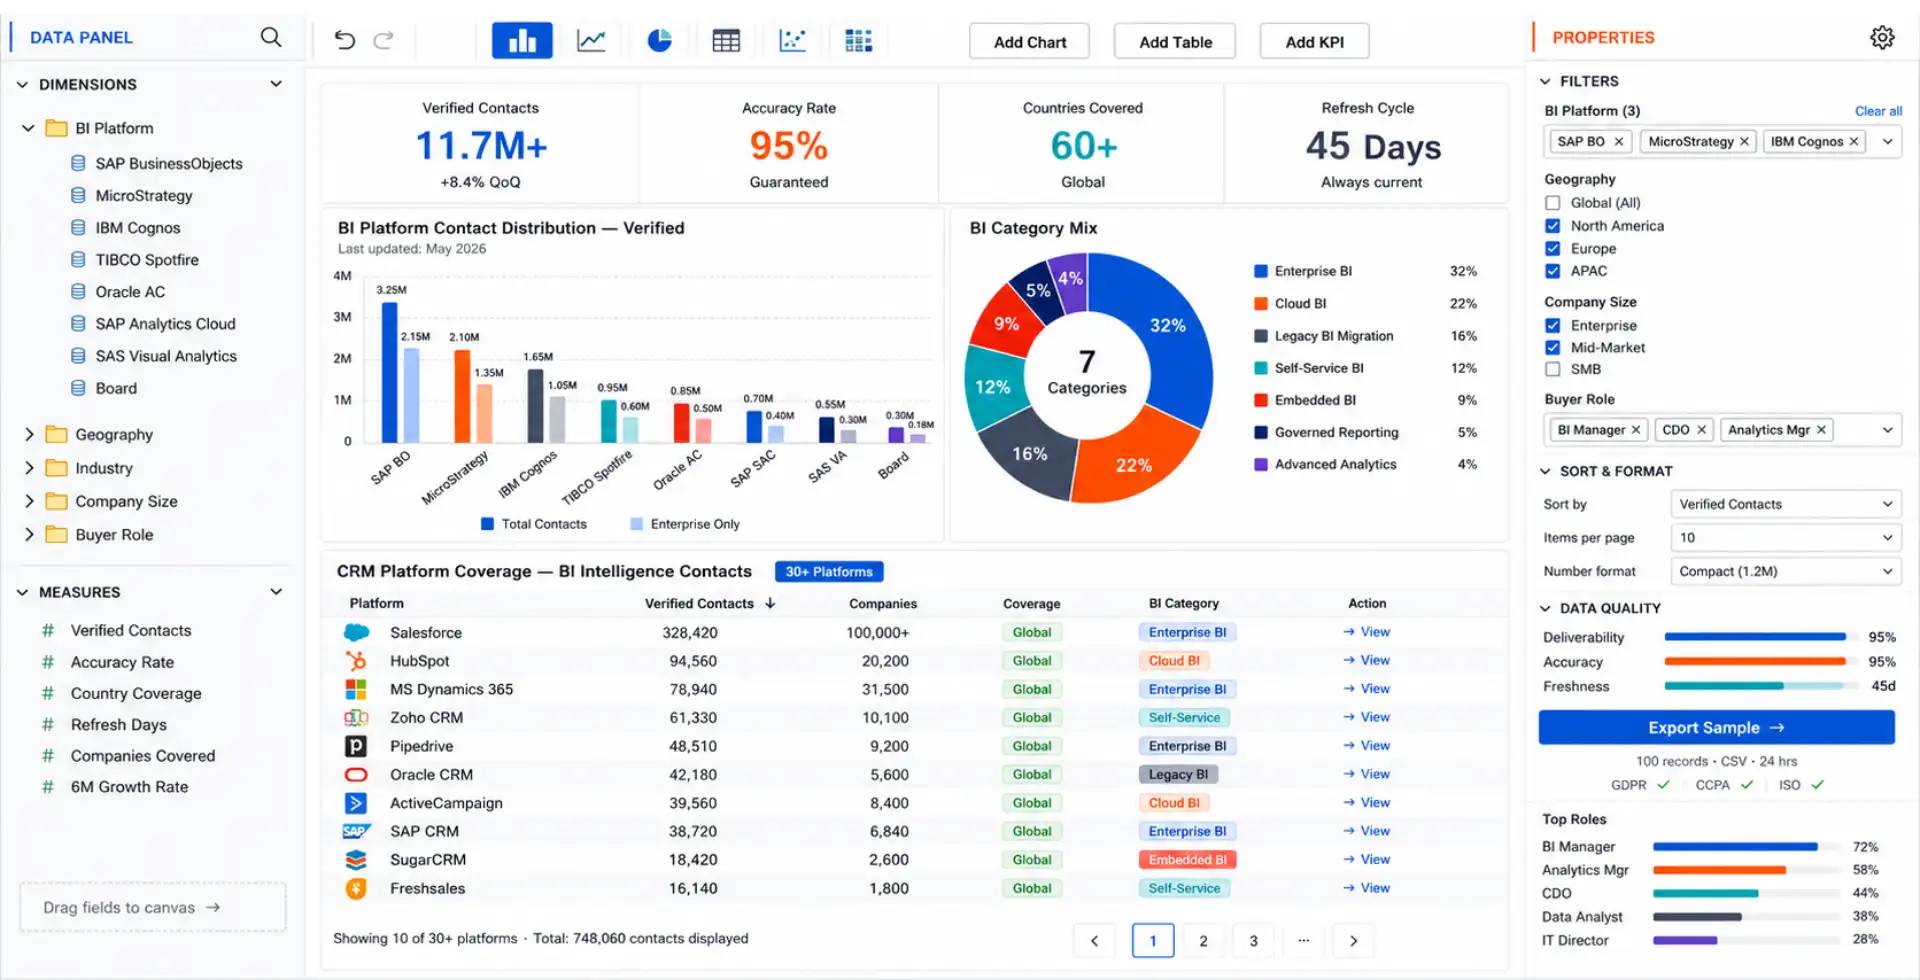1920x980 pixels.
Task: Select the bar chart type icon
Action: (522, 40)
